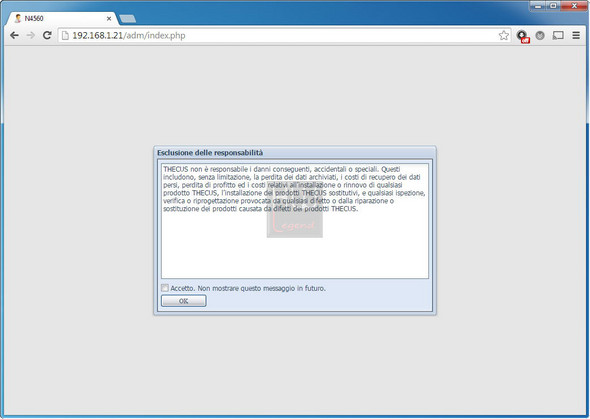Click the browser Back arrow

click(x=14, y=35)
